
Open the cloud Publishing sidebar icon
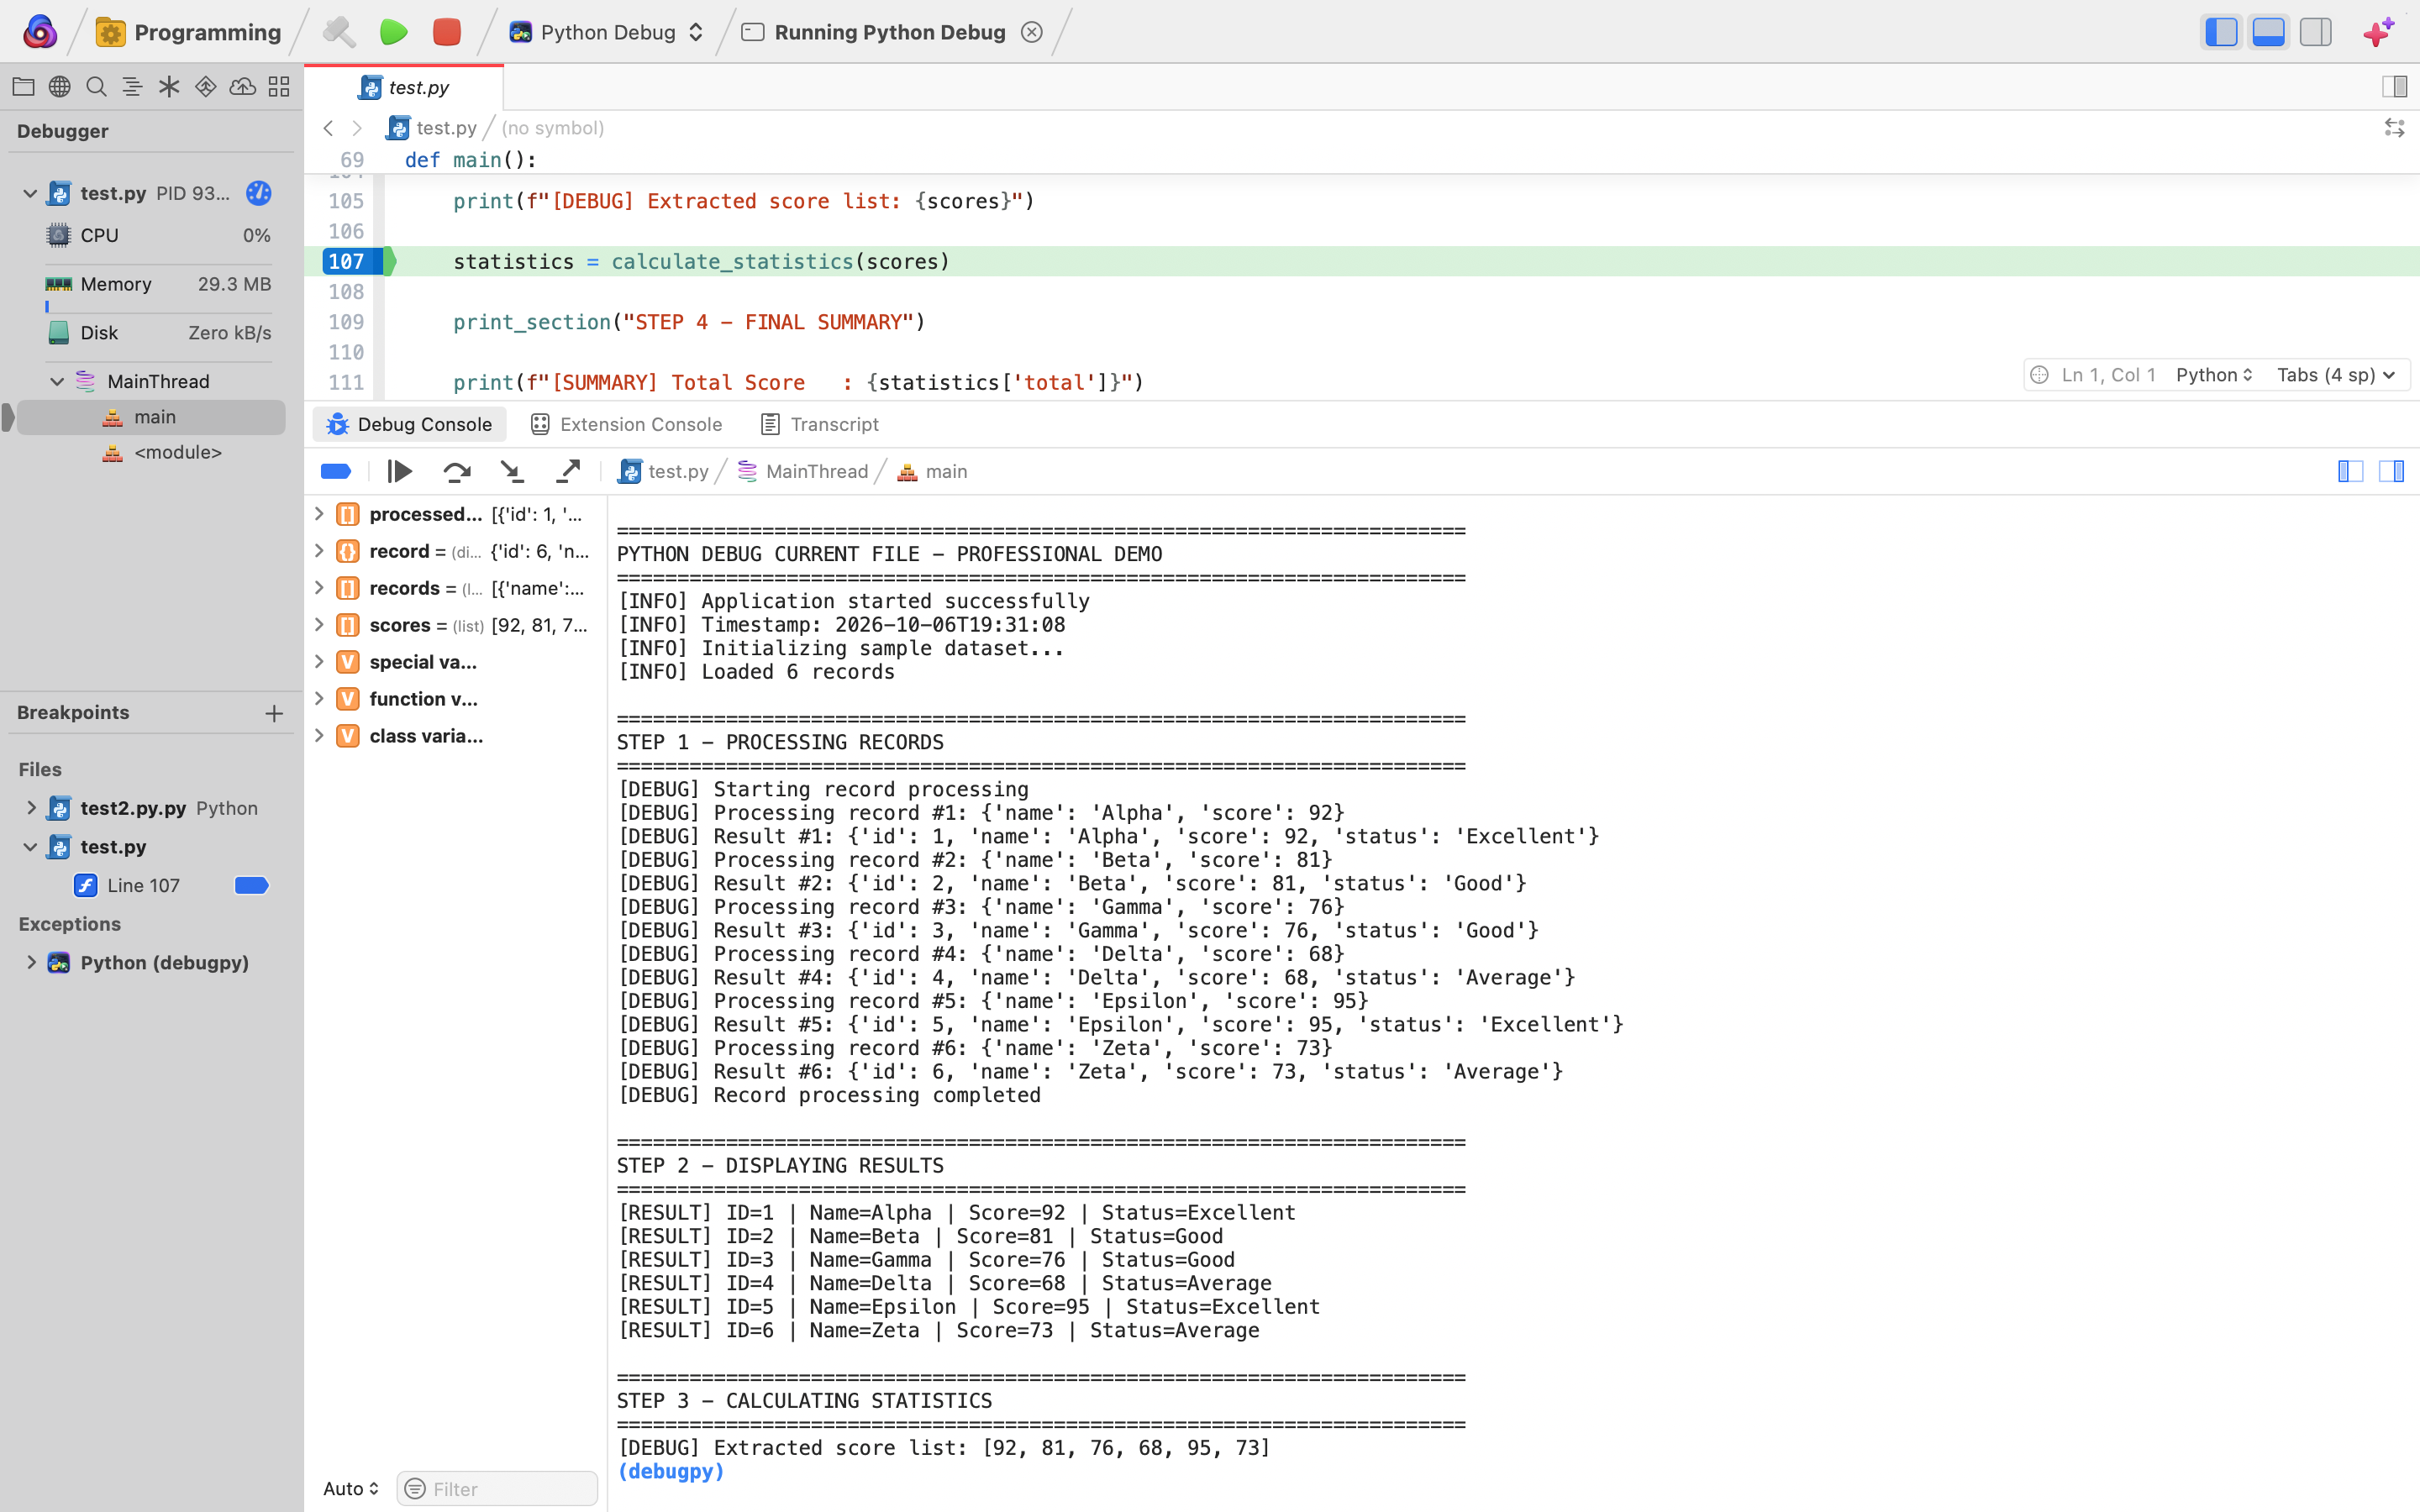point(242,87)
